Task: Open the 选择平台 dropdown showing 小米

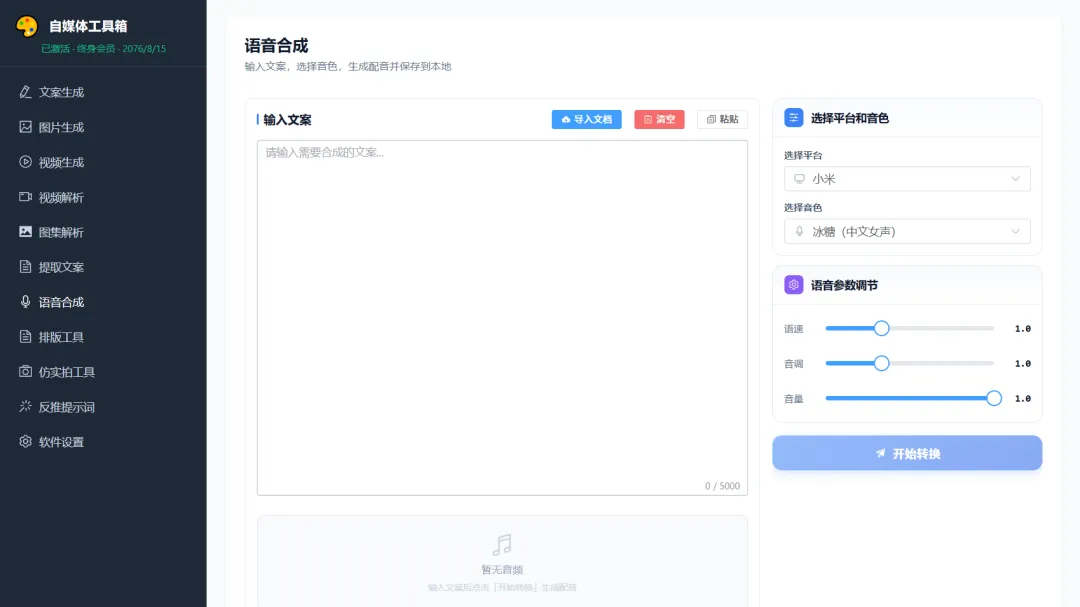Action: tap(907, 179)
